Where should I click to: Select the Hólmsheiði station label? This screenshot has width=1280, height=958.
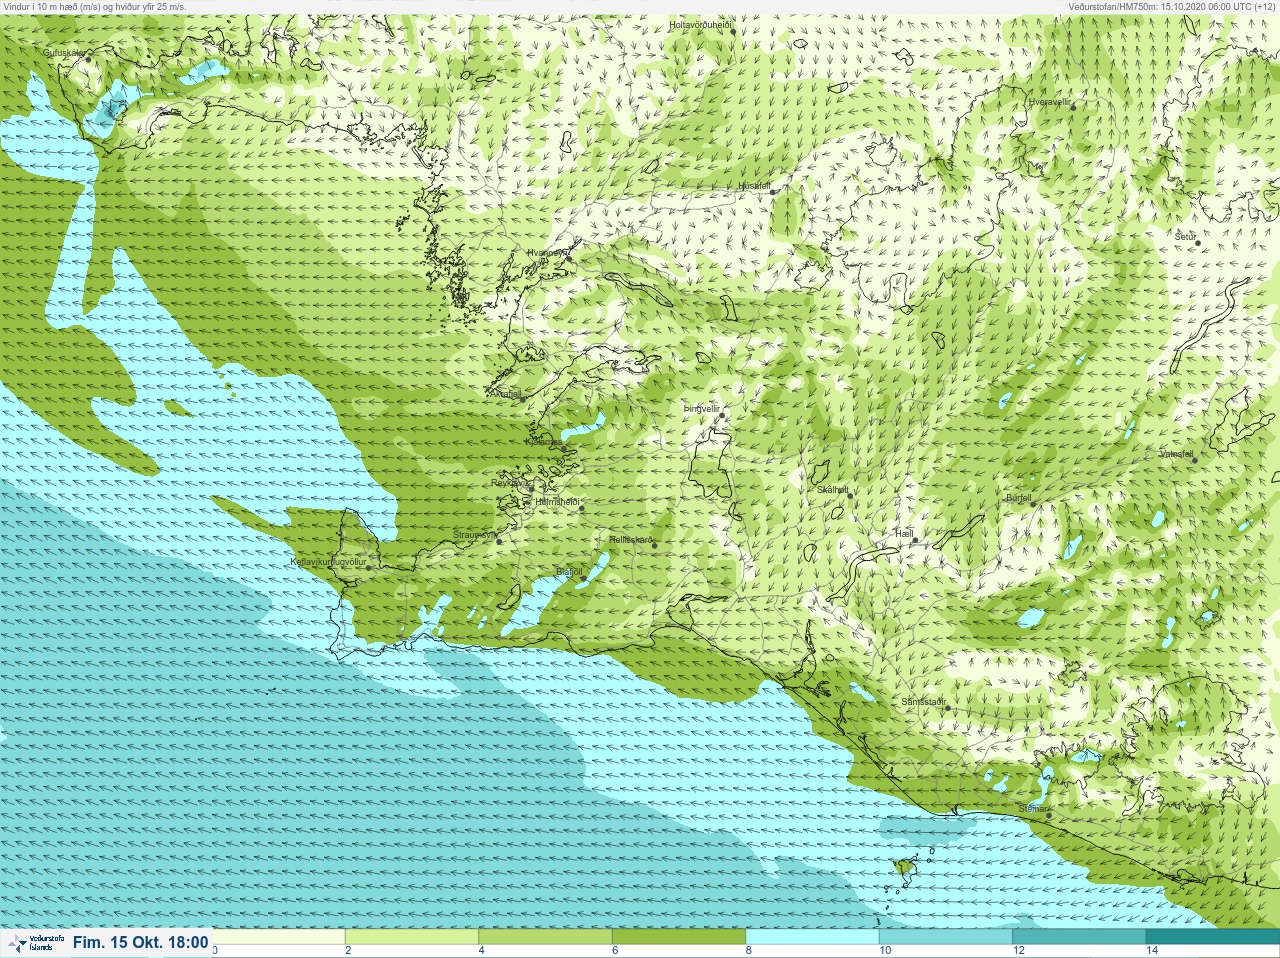(558, 502)
